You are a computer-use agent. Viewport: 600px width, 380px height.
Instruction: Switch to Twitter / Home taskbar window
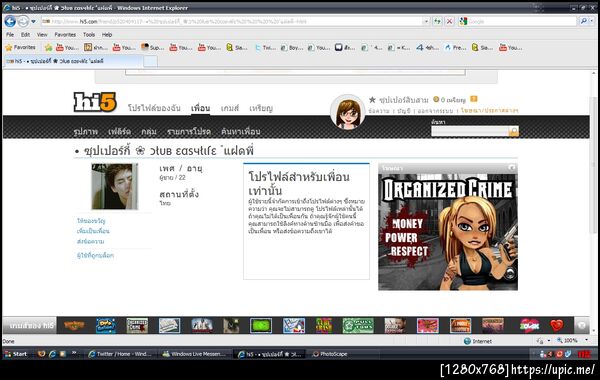[x=120, y=354]
